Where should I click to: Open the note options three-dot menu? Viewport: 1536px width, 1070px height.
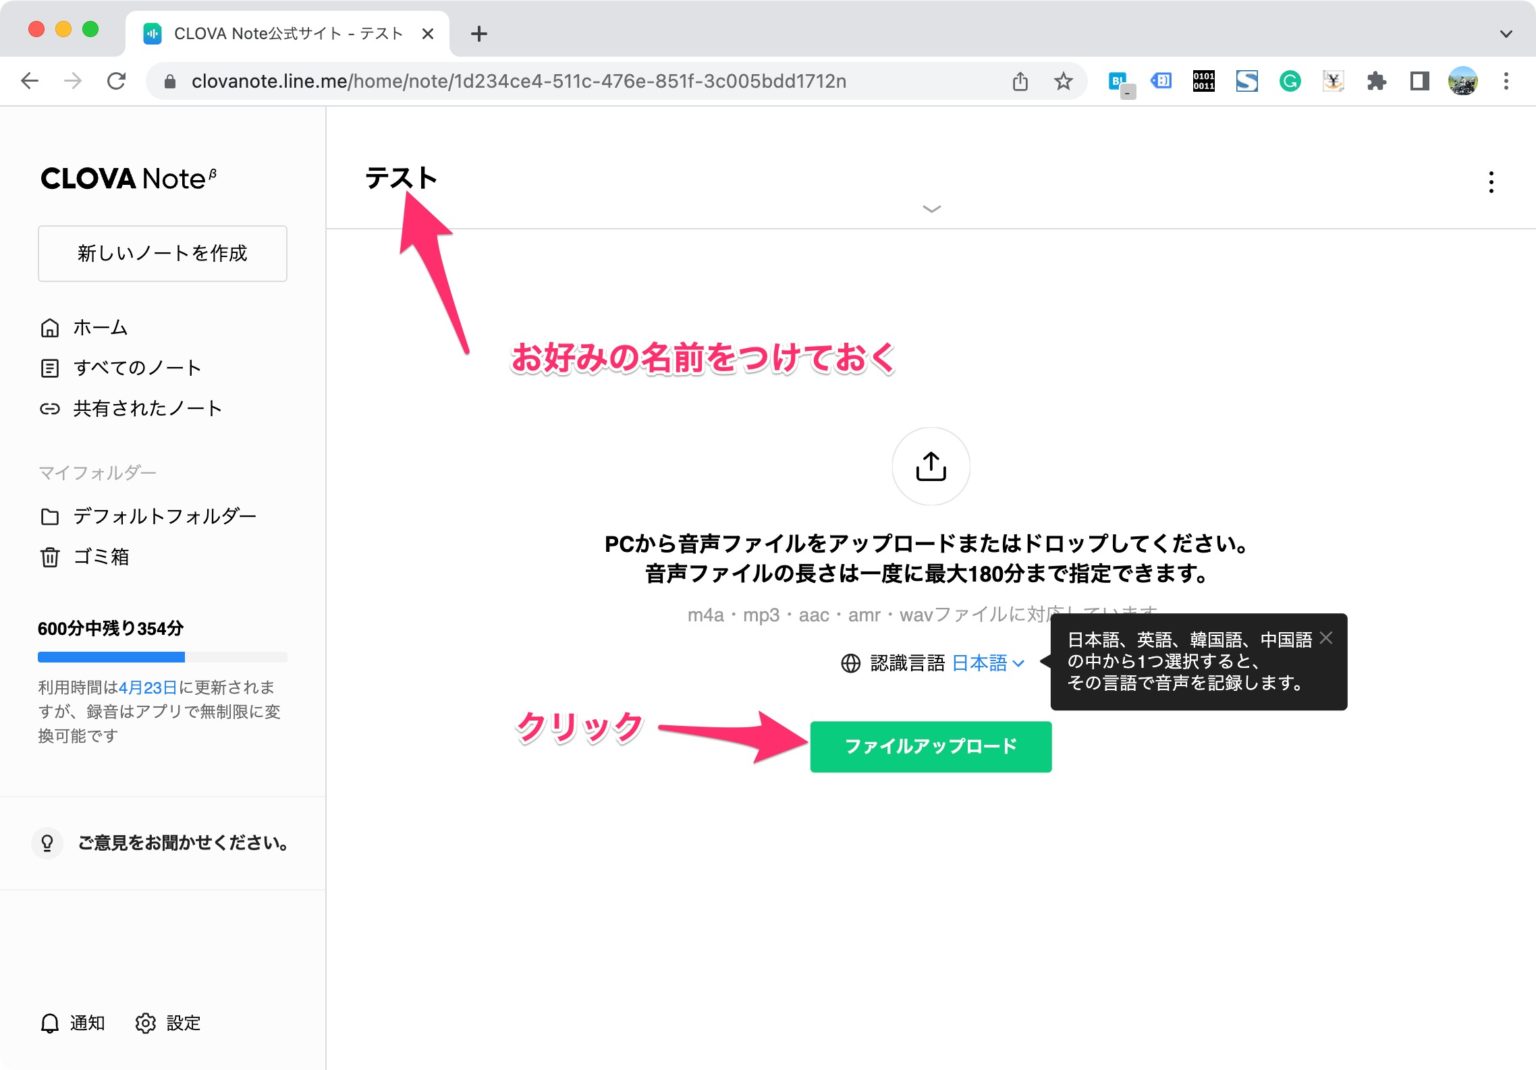tap(1491, 183)
